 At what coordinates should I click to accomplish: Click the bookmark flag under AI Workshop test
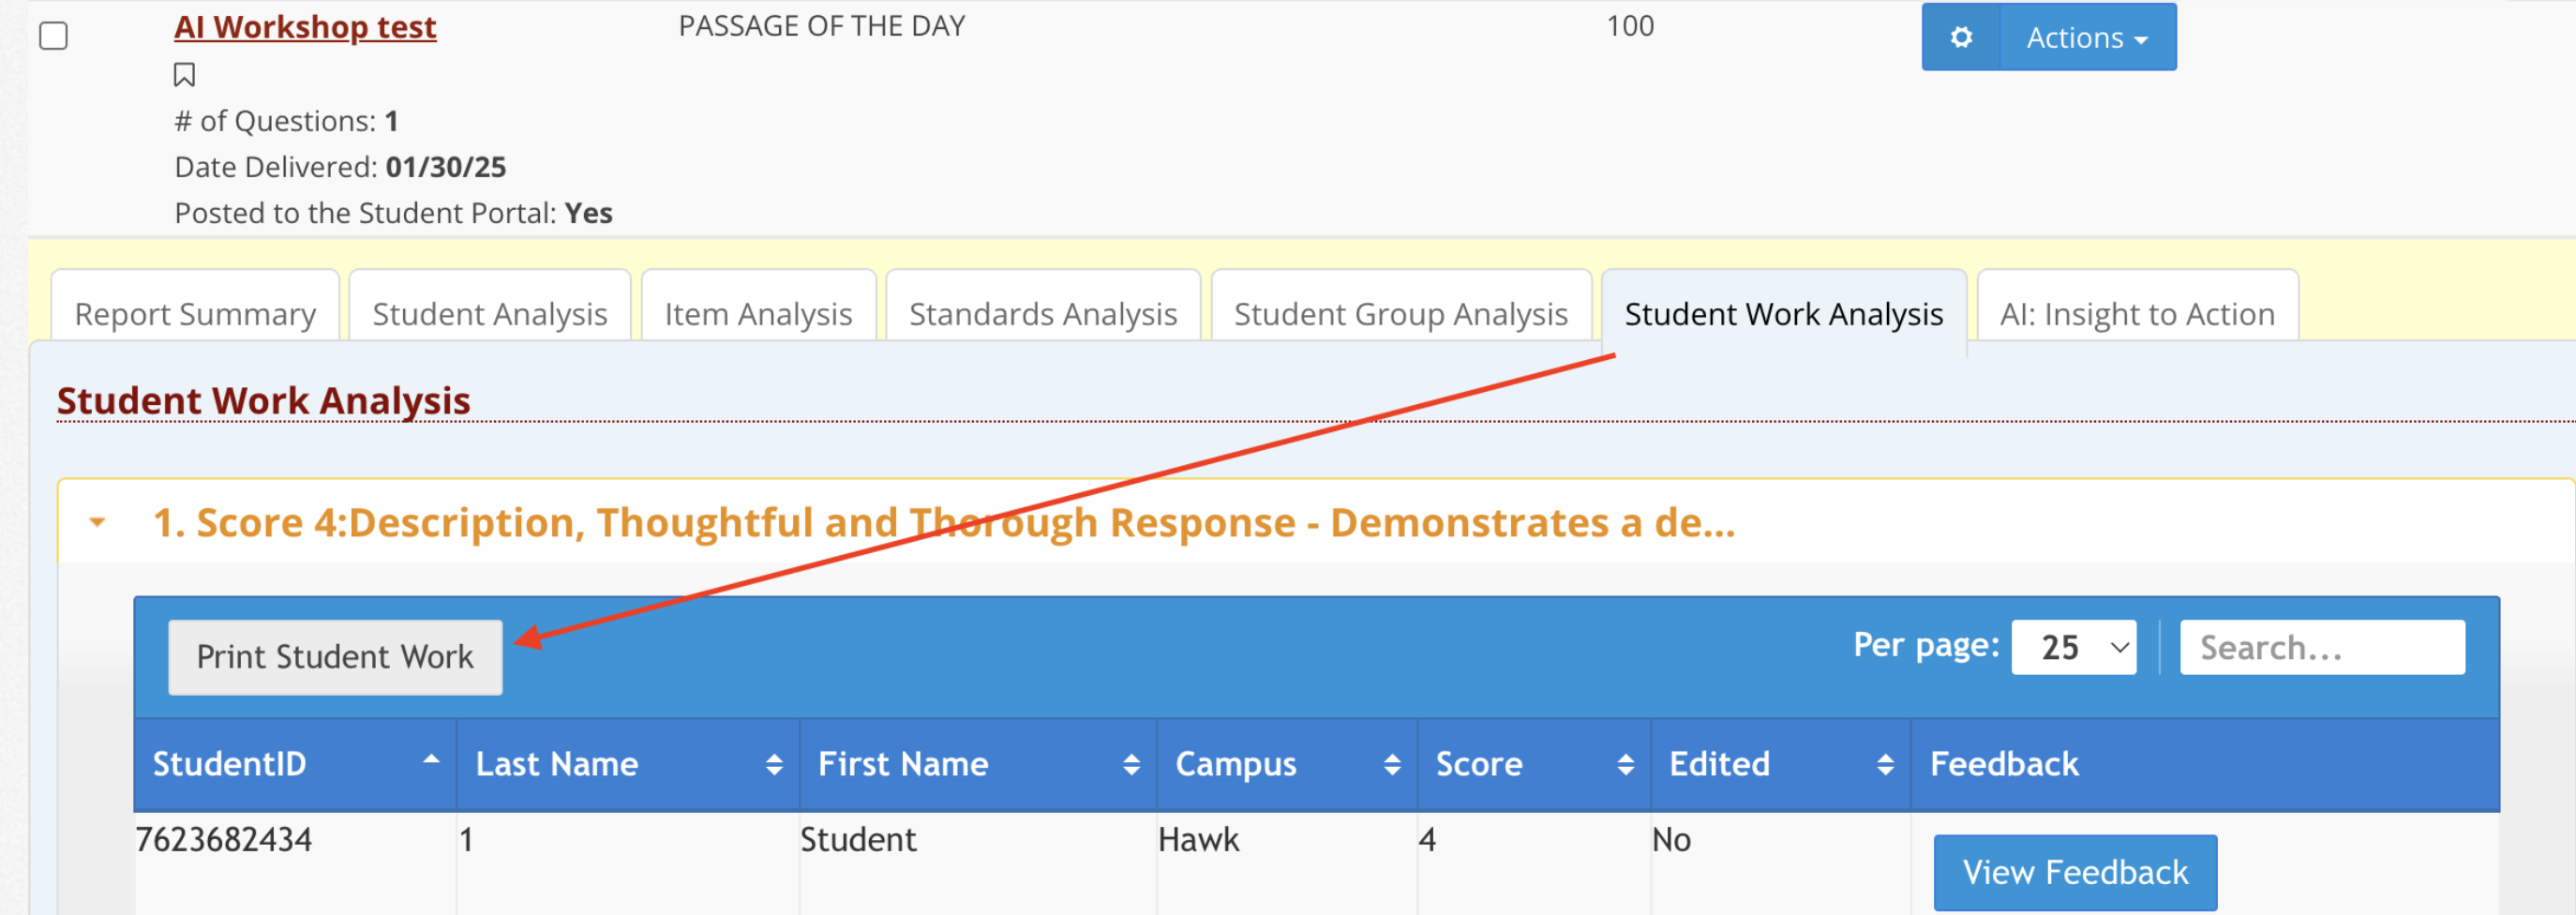pos(186,73)
